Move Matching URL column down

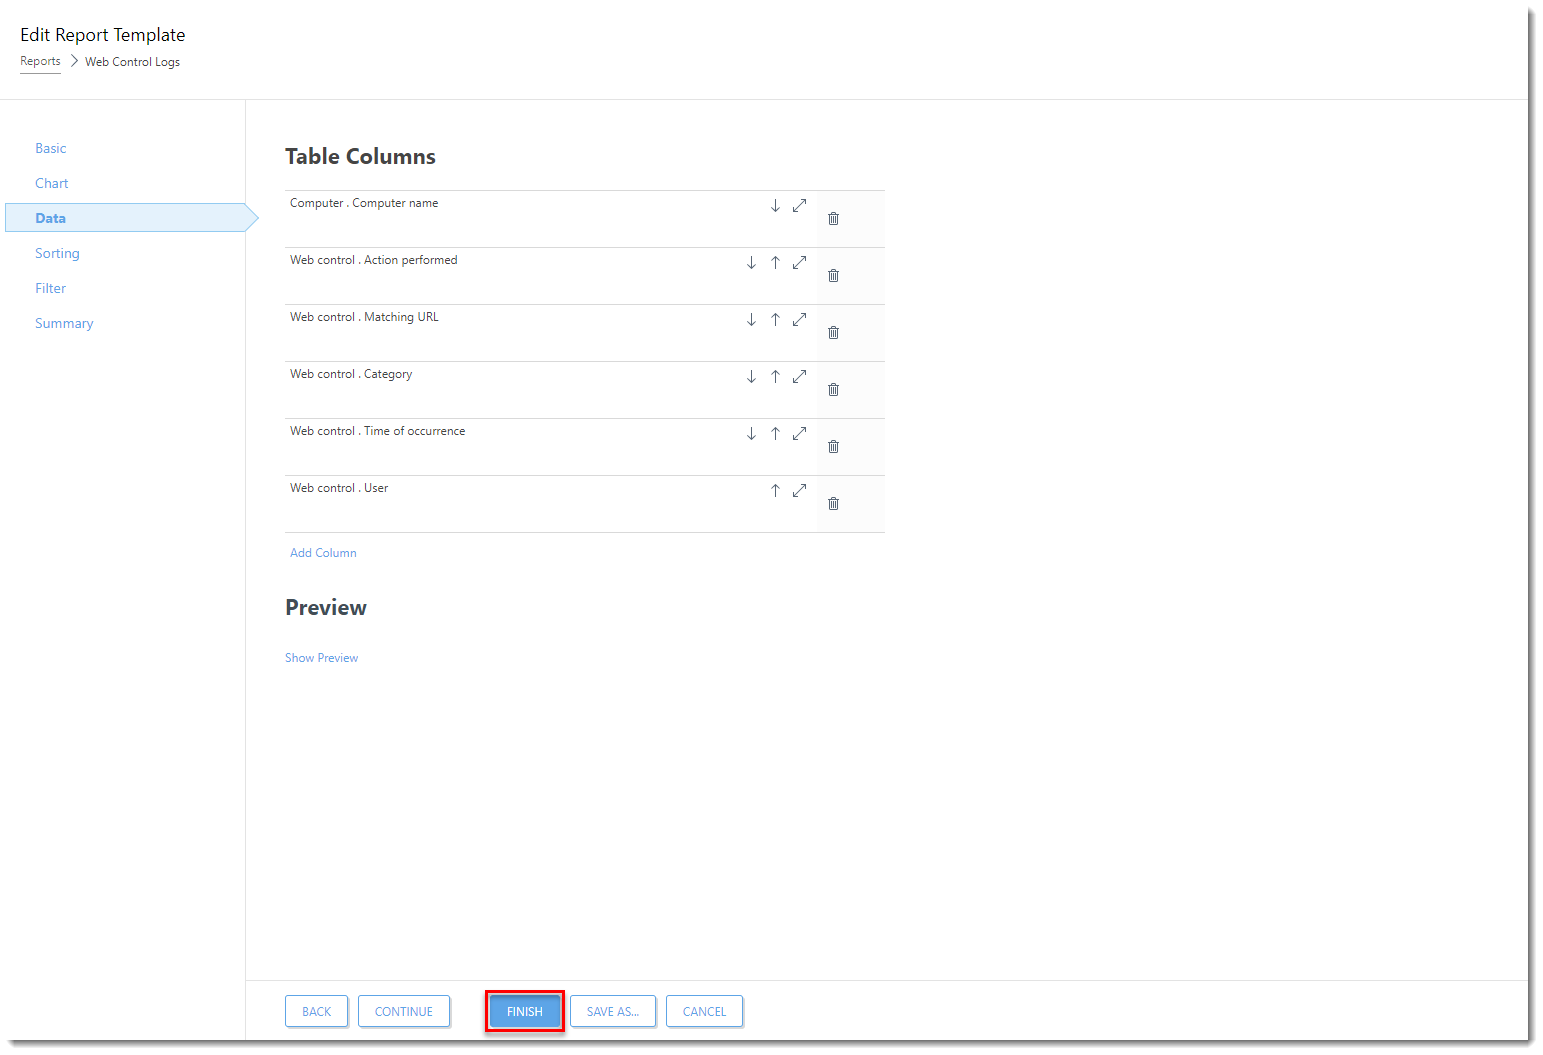[x=751, y=320]
